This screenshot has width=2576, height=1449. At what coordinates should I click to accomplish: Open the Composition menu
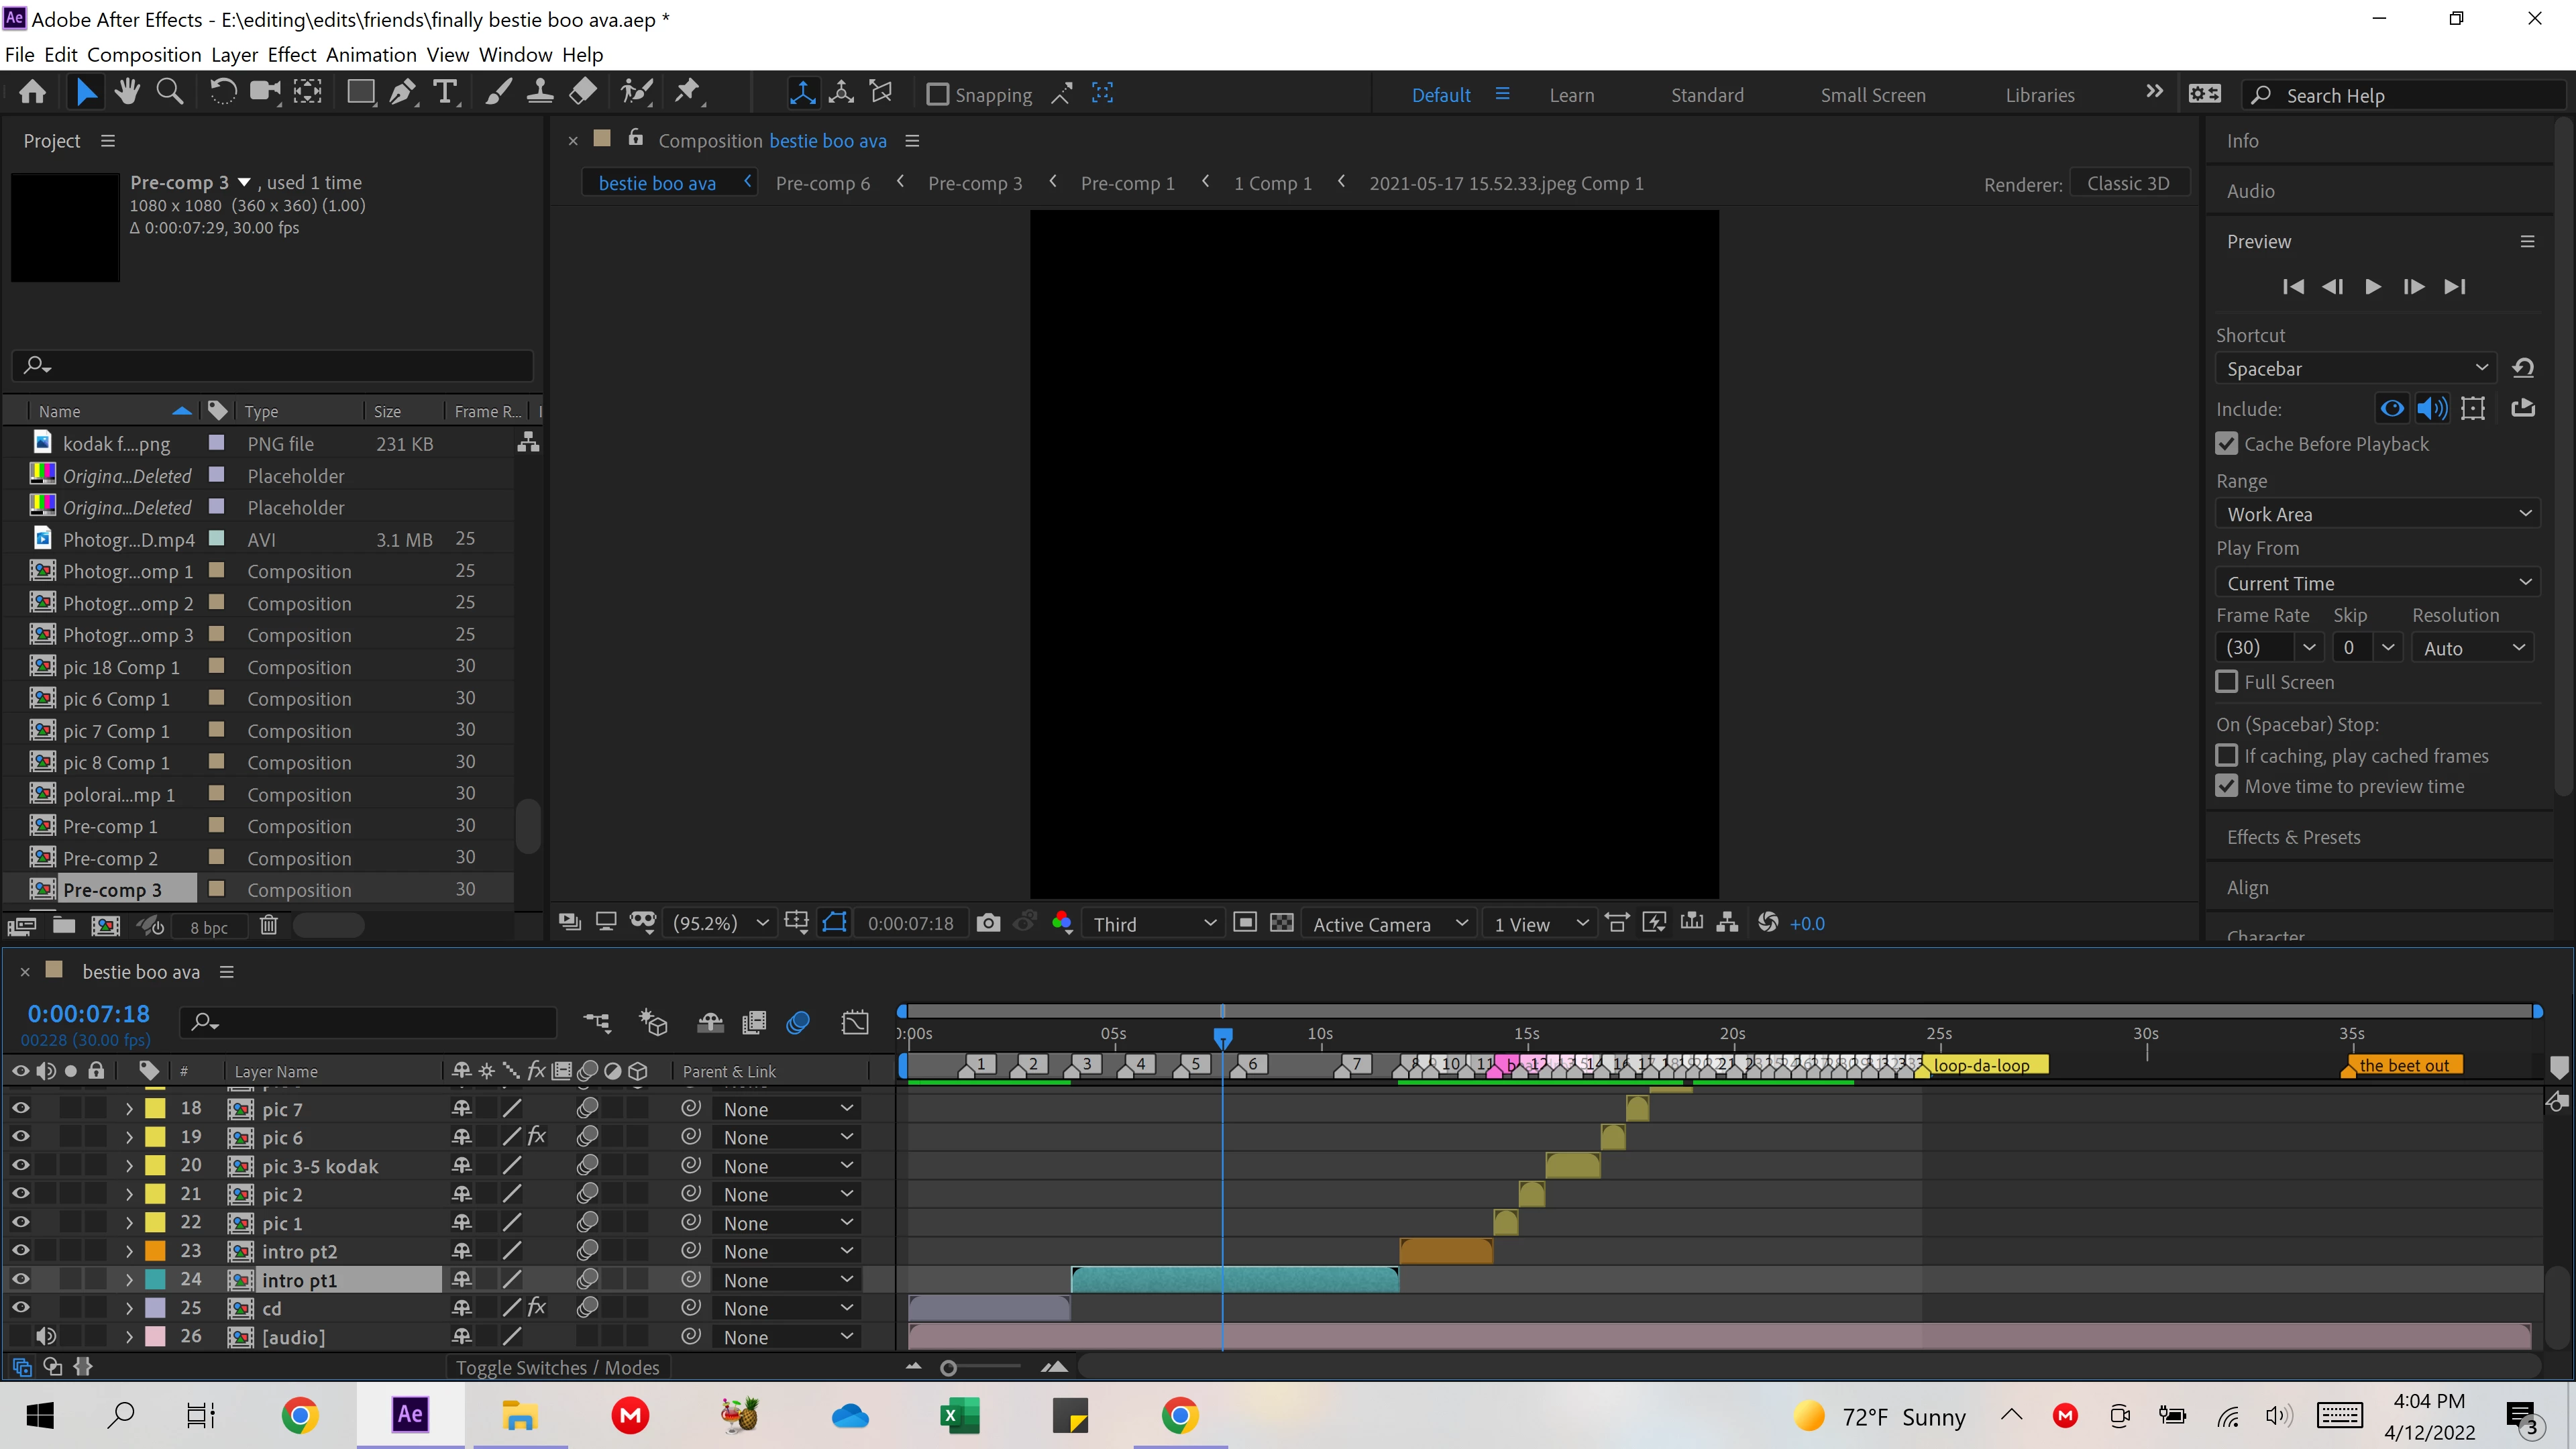[144, 55]
